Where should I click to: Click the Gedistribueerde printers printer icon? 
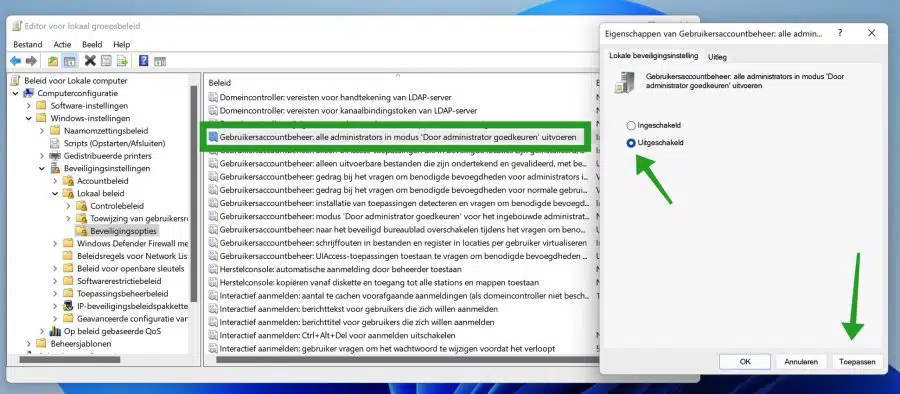[x=55, y=156]
